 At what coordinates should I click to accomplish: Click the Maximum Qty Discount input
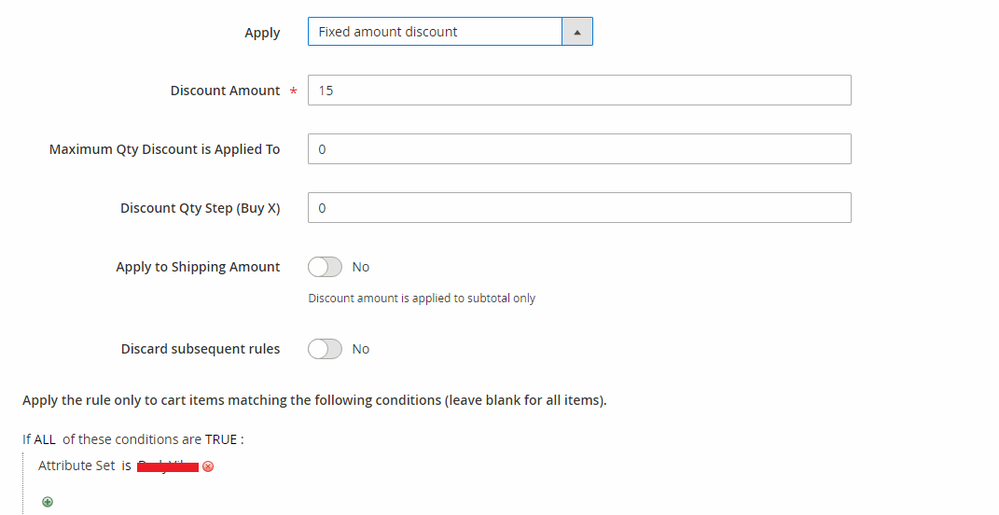coord(579,149)
